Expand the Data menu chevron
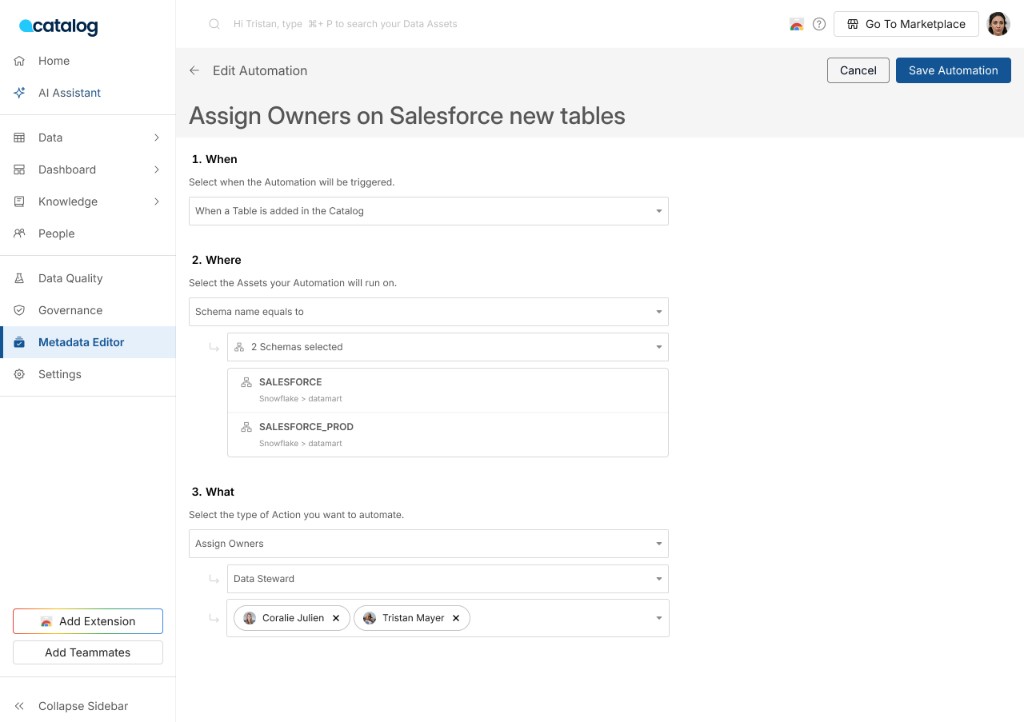 pyautogui.click(x=157, y=138)
